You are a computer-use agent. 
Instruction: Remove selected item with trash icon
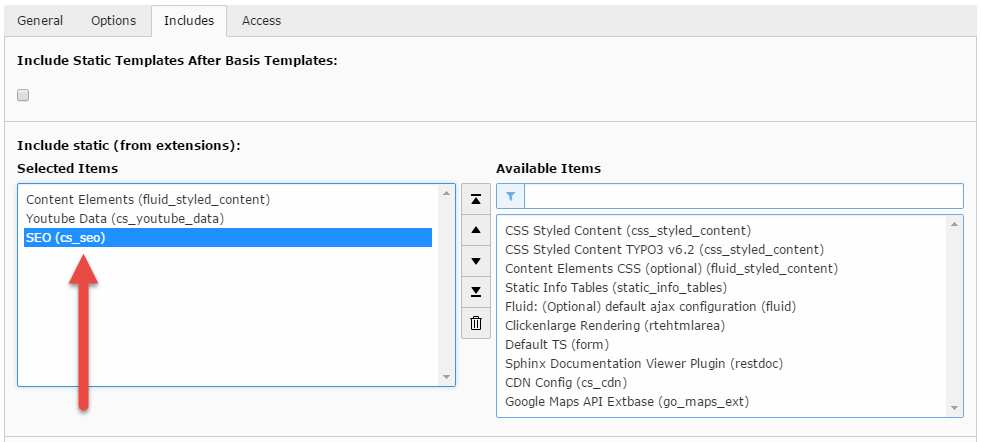click(x=476, y=323)
